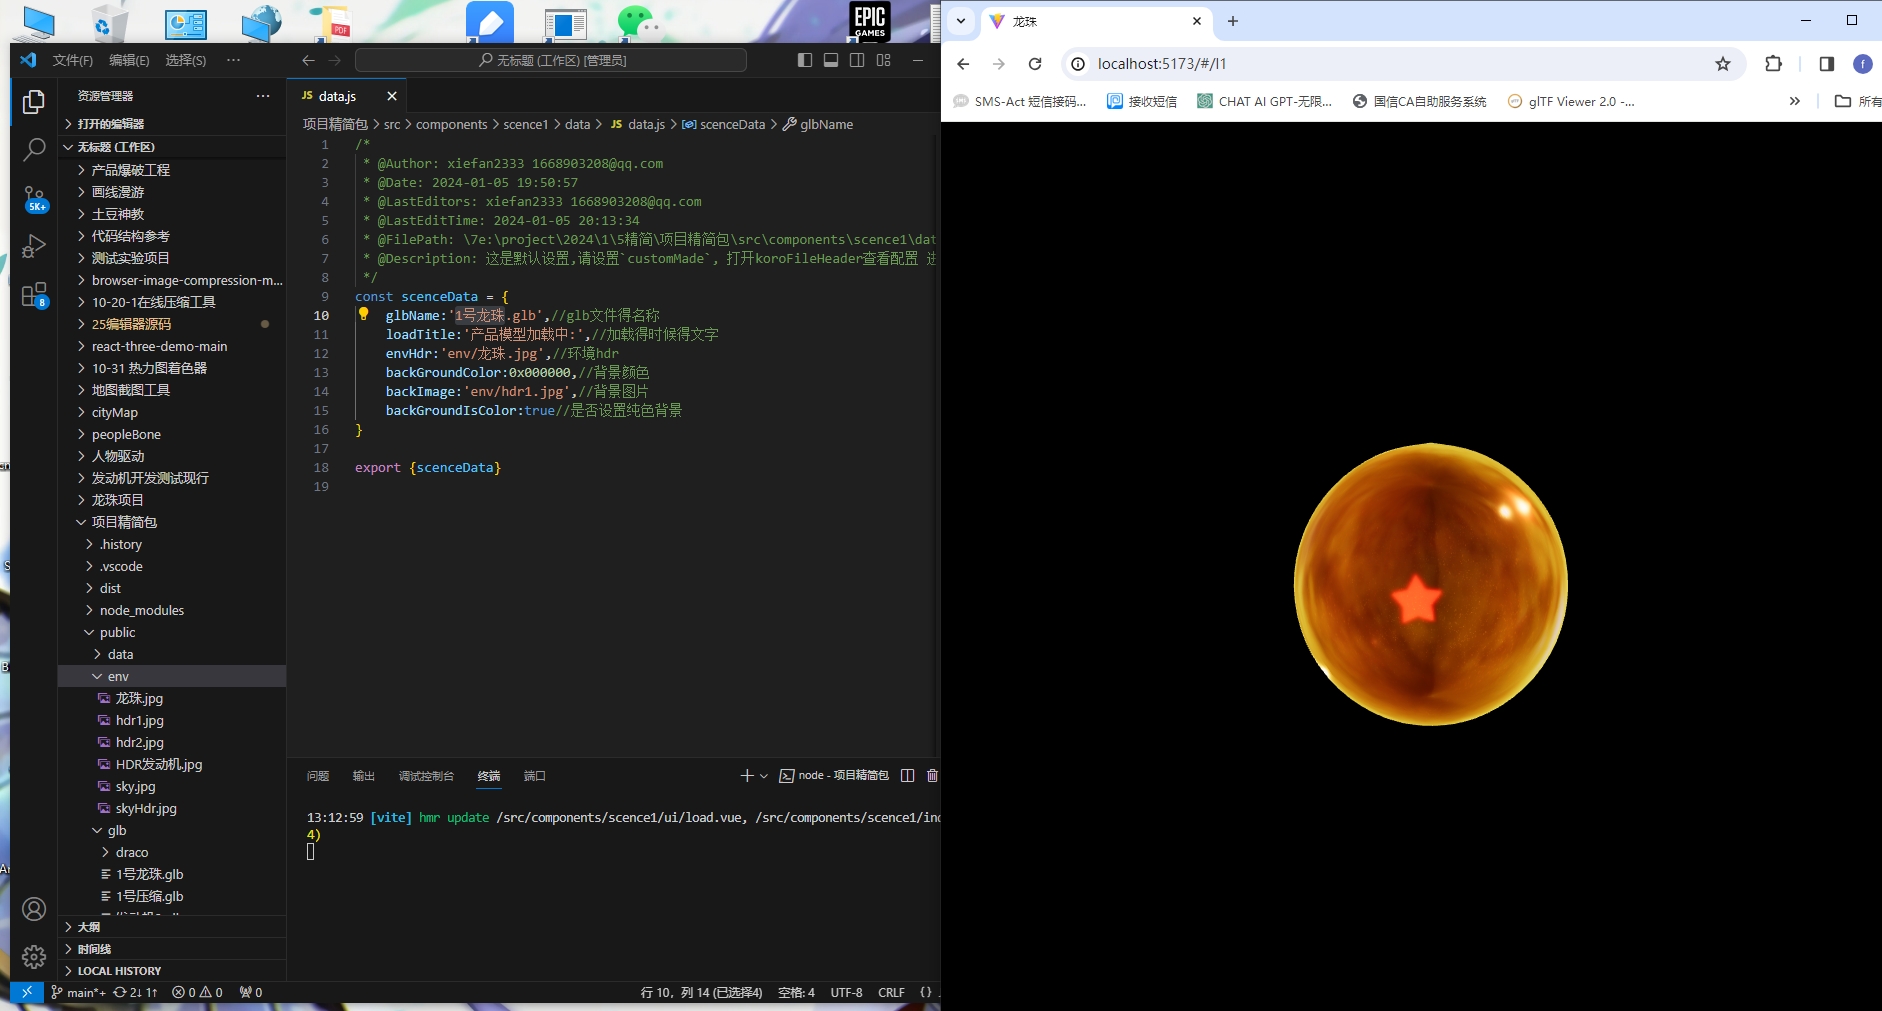The height and width of the screenshot is (1011, 1882).
Task: Click the CRLF line ending in status bar
Action: pos(891,992)
